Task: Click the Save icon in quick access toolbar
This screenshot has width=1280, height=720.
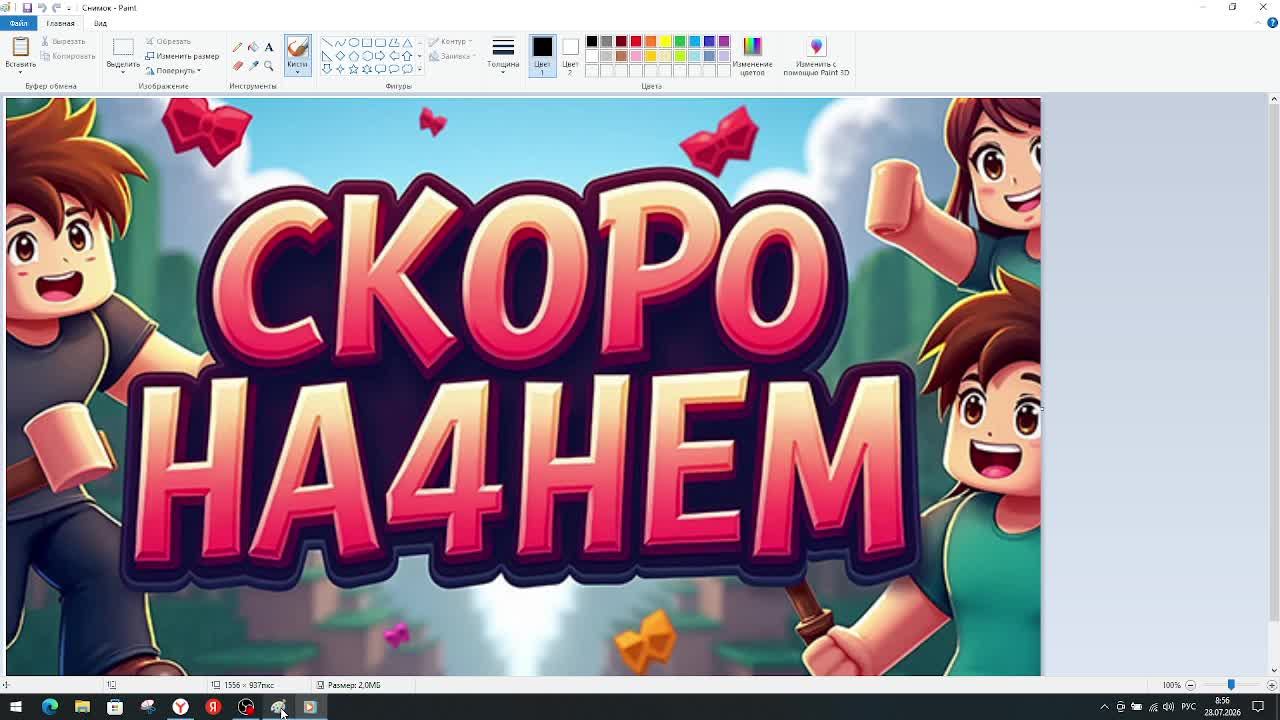Action: (x=27, y=7)
